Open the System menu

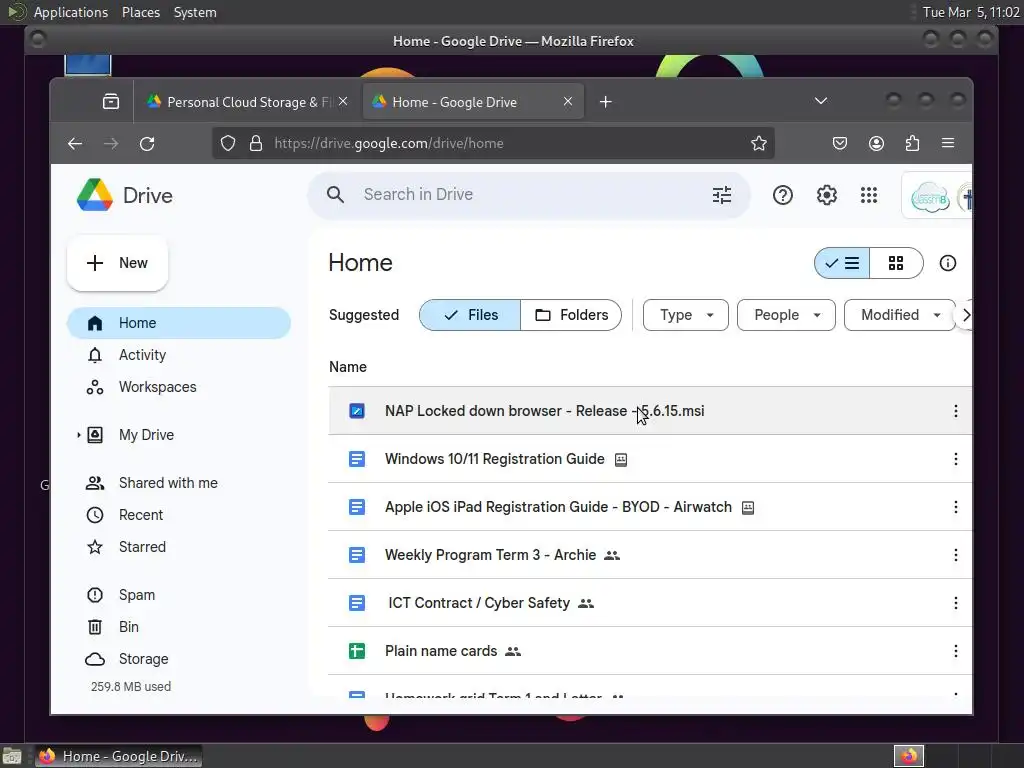pyautogui.click(x=195, y=12)
